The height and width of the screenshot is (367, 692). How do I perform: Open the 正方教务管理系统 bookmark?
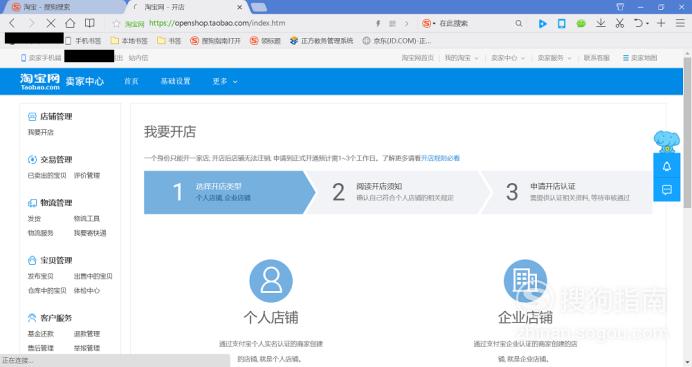tap(322, 41)
